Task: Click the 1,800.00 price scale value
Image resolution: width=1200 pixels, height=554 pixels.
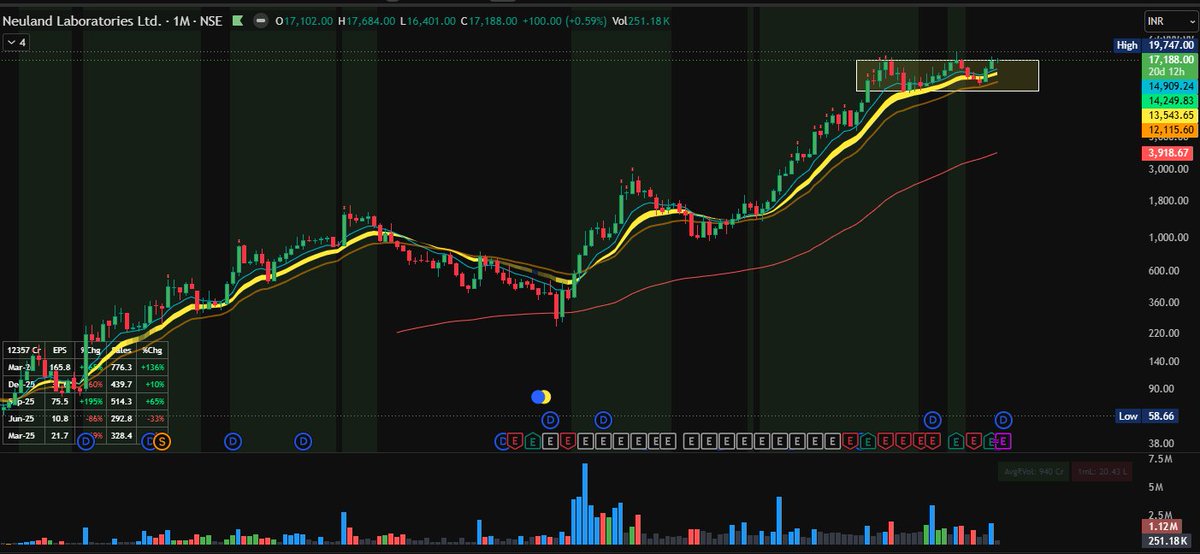Action: click(x=1169, y=201)
